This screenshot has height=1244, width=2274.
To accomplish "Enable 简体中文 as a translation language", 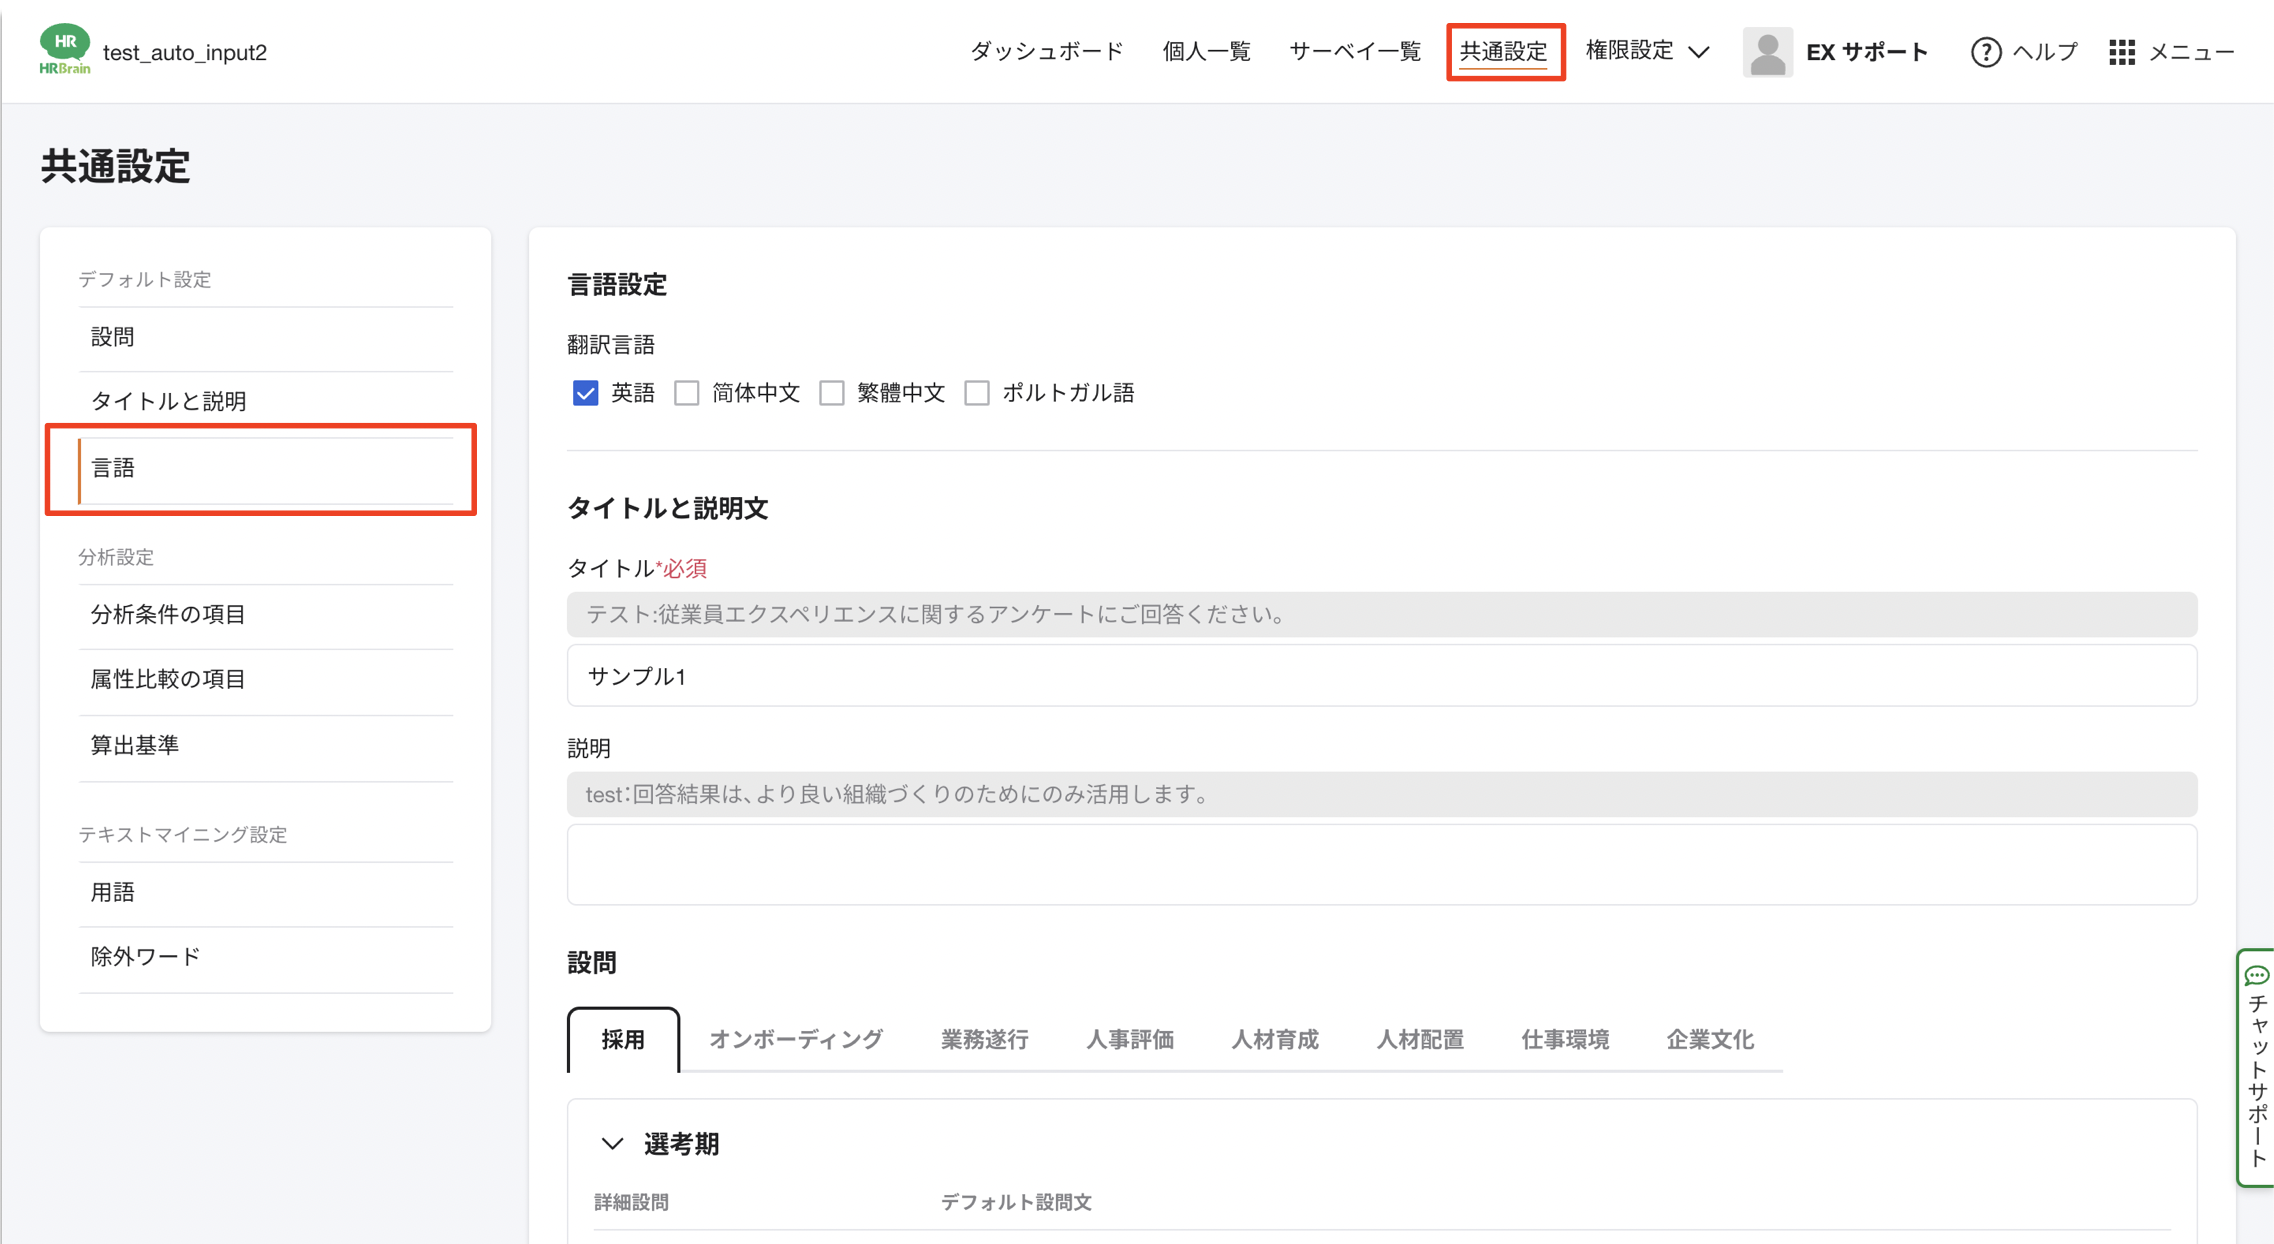I will [x=686, y=393].
